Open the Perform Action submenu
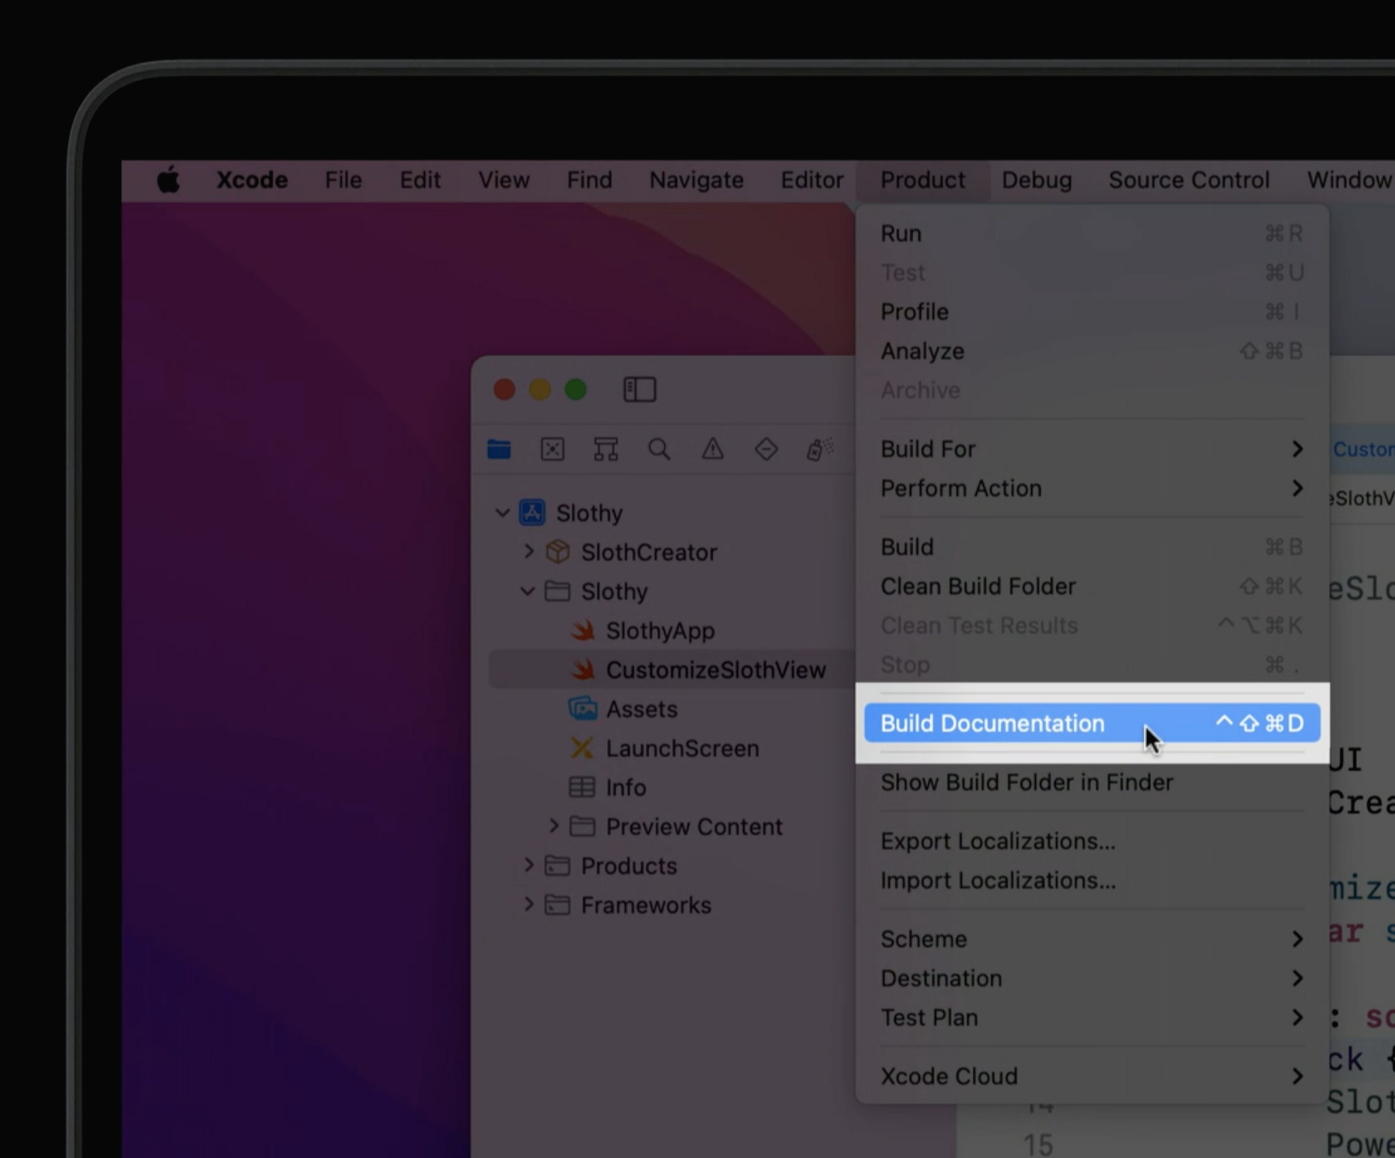 (x=1092, y=488)
